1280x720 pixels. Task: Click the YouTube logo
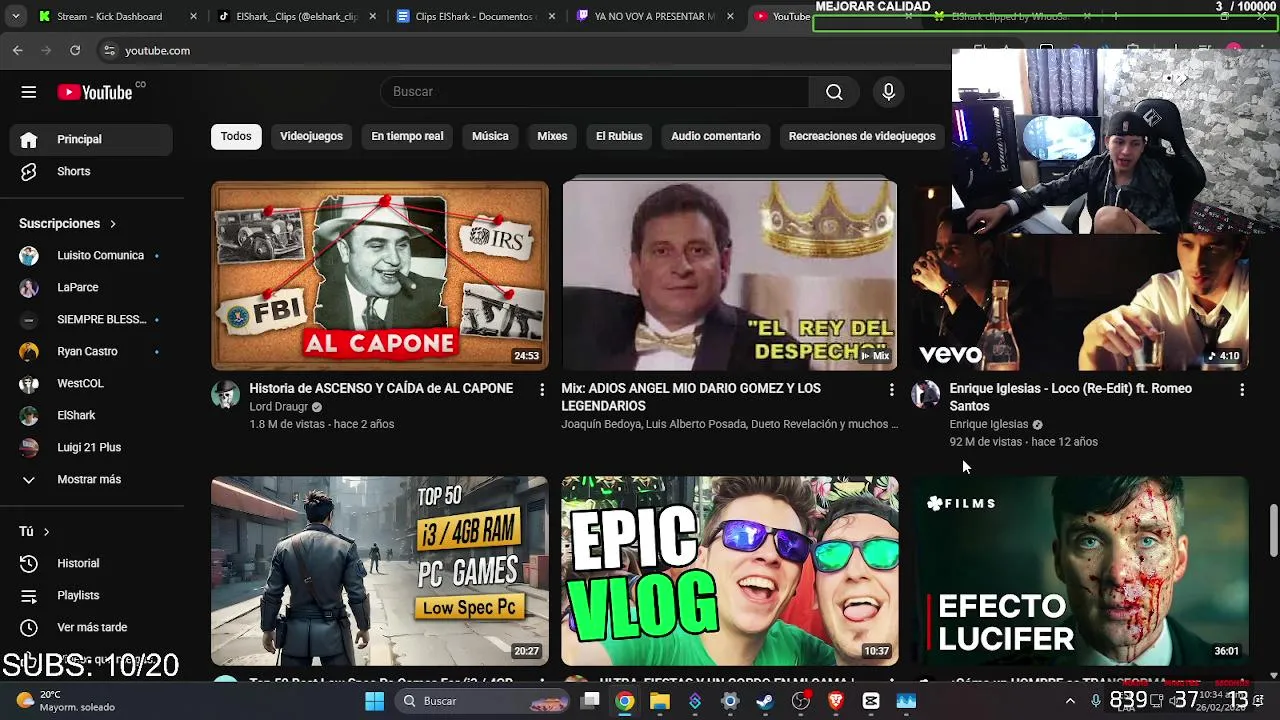point(95,92)
